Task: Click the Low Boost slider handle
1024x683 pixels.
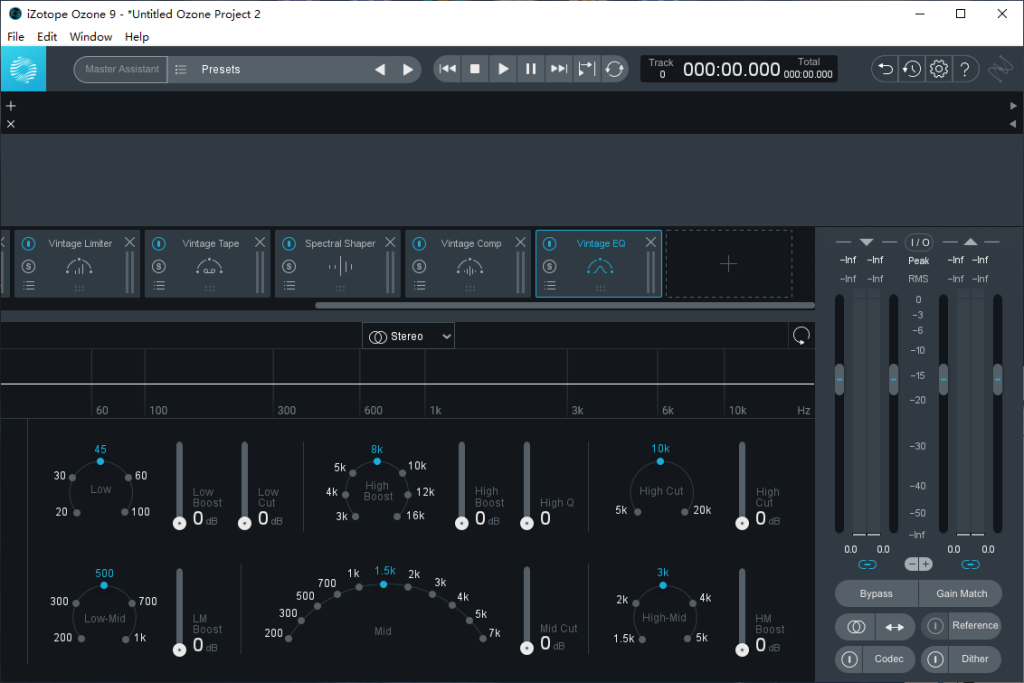Action: pos(180,523)
